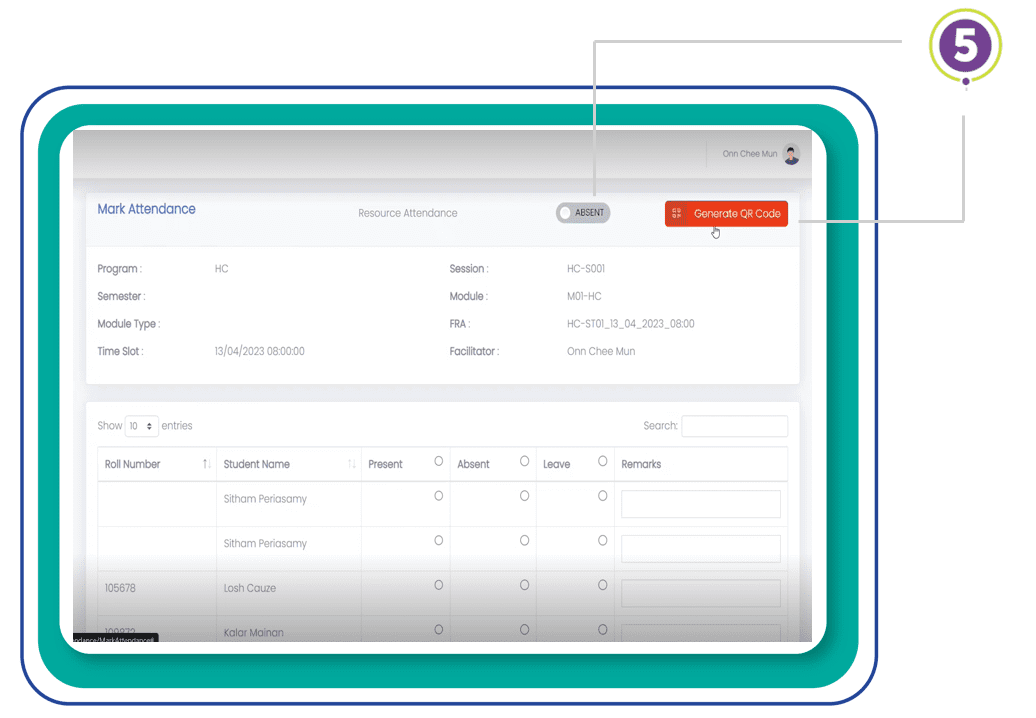This screenshot has width=1036, height=718.
Task: Click remarks field for Losh Cauze
Action: 700,593
